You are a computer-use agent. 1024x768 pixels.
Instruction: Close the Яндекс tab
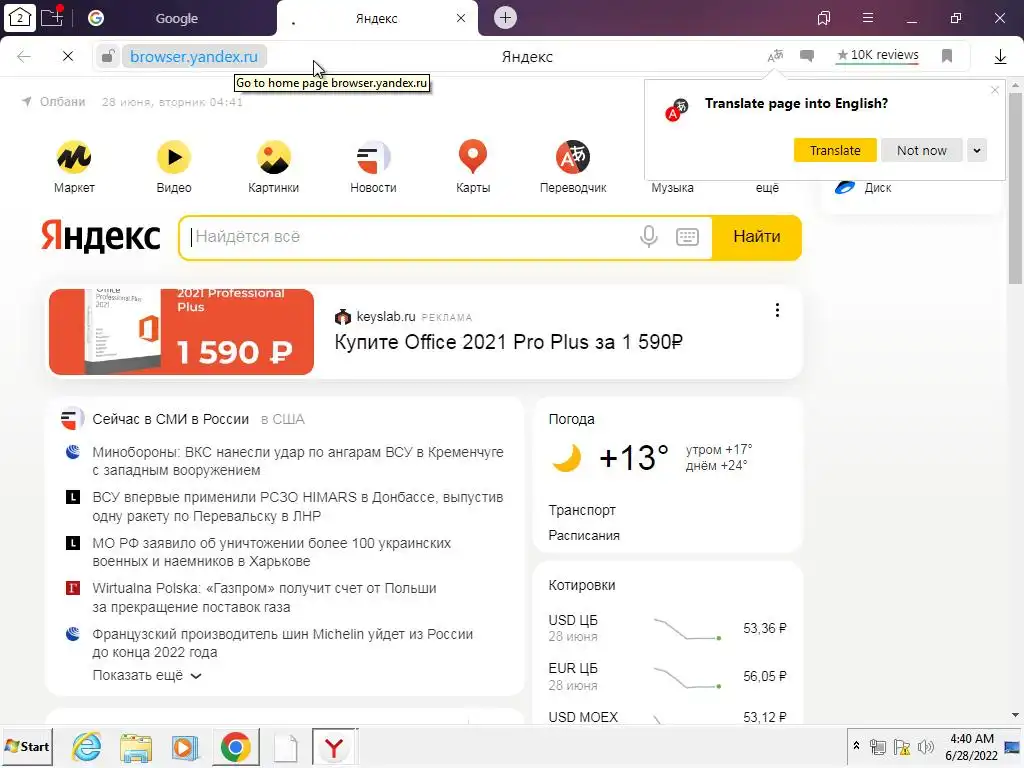click(461, 18)
